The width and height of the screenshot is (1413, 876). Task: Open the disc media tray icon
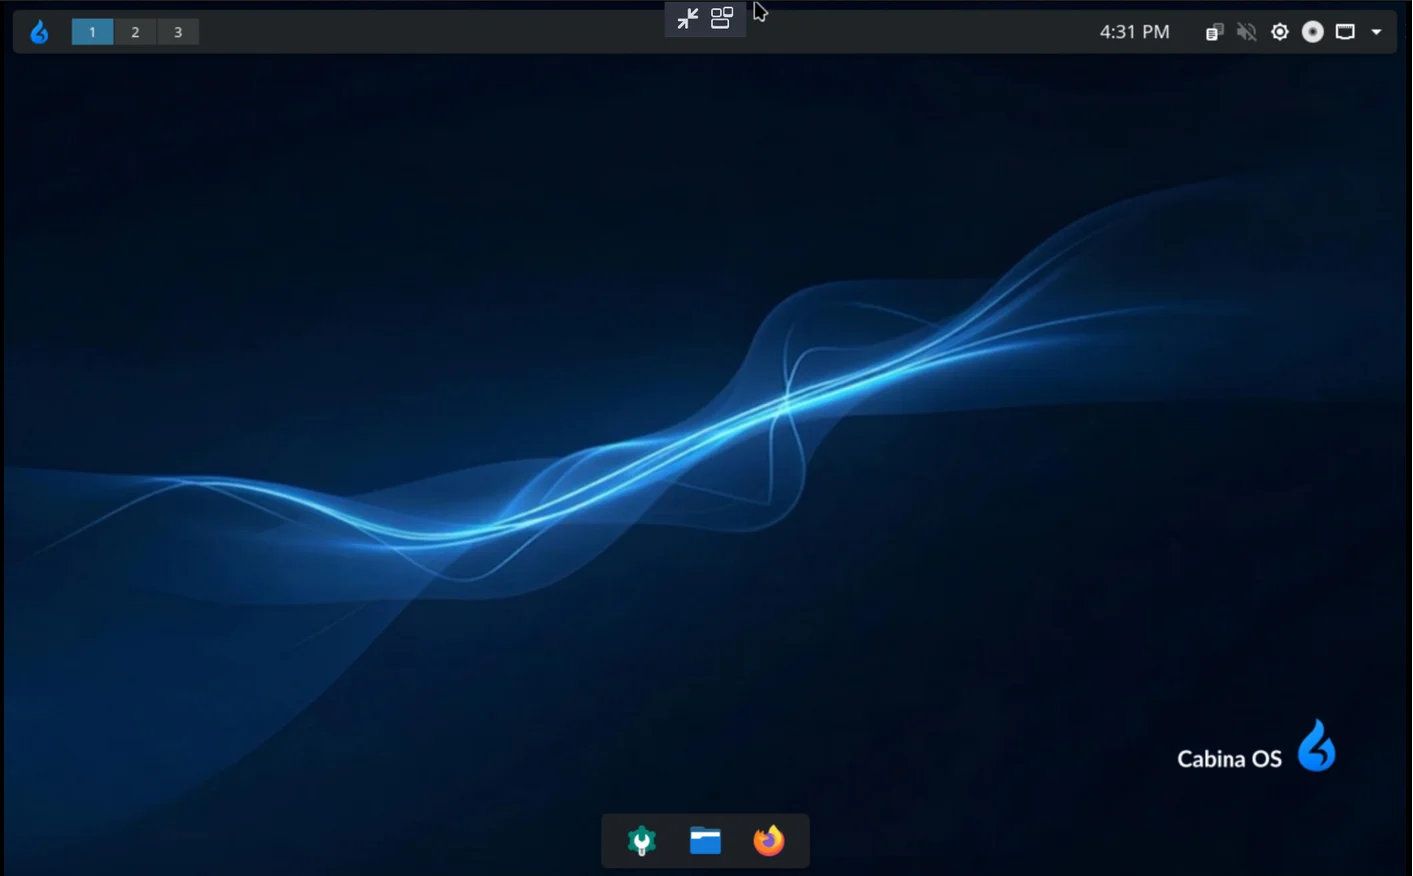[x=1313, y=32]
